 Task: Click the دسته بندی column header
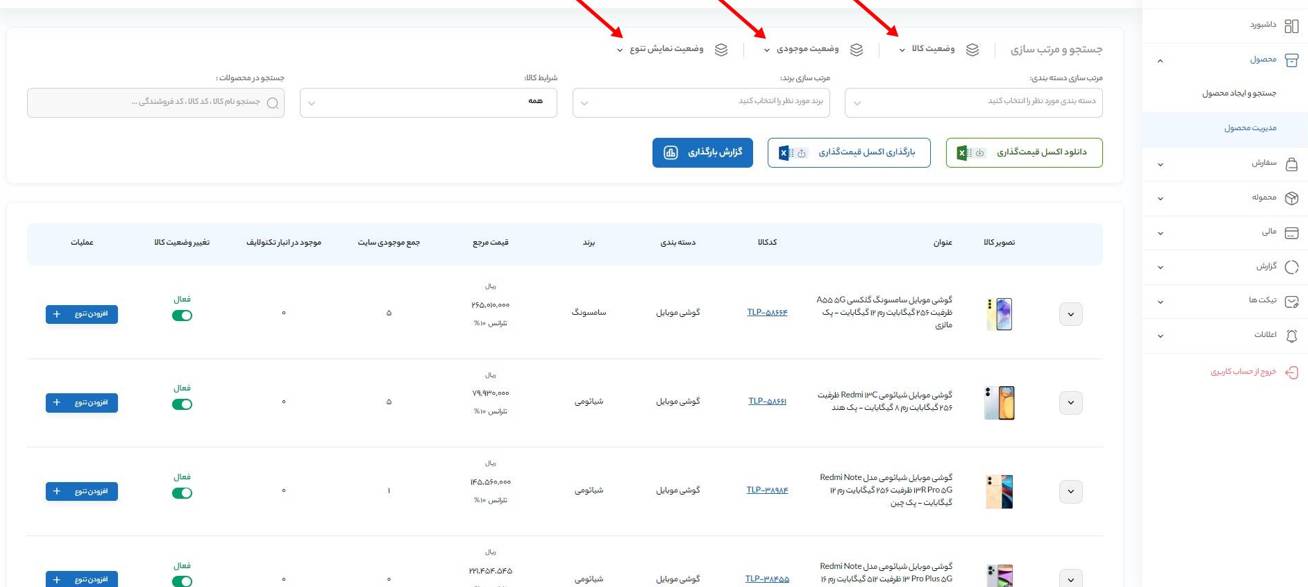(x=678, y=243)
